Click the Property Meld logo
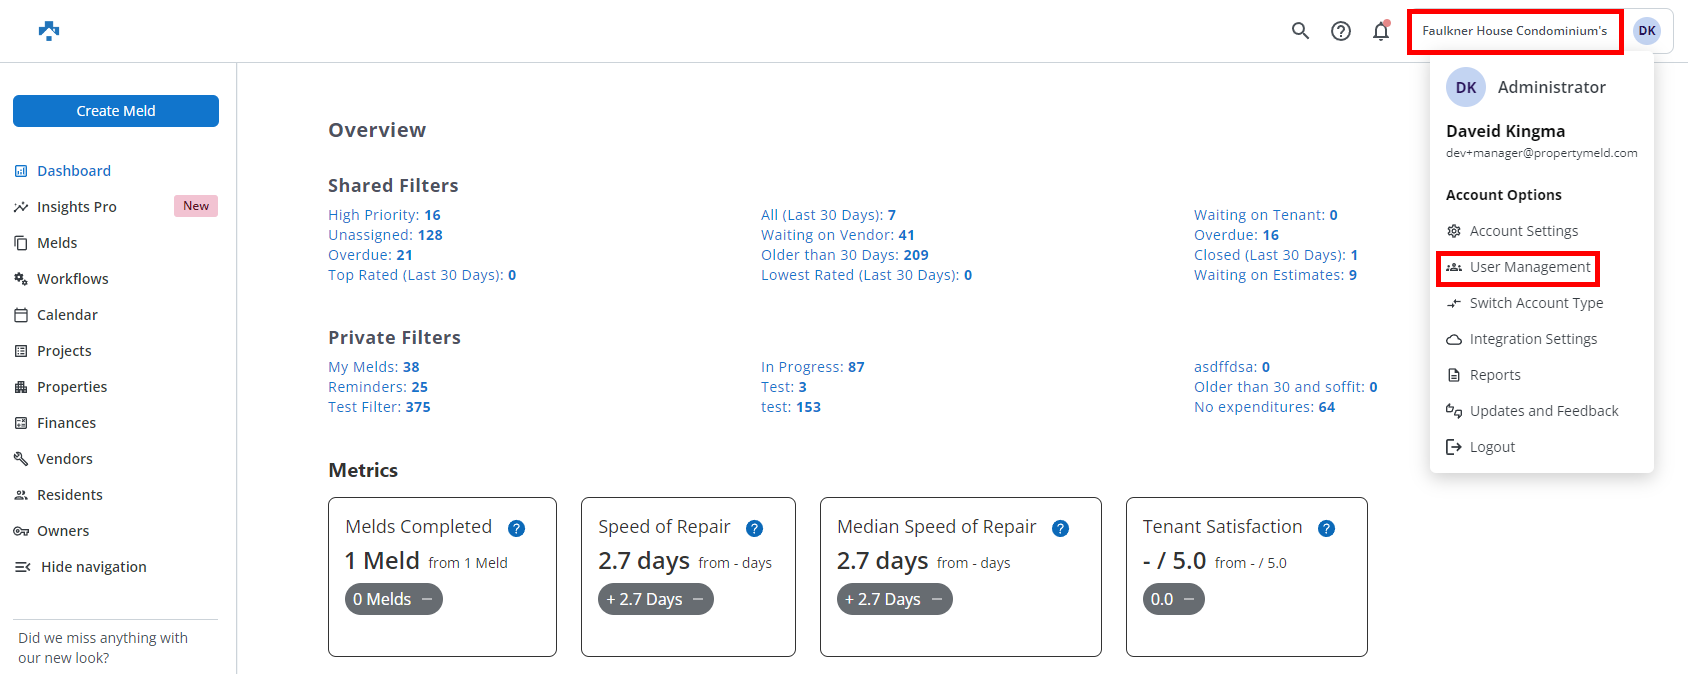 (x=49, y=31)
